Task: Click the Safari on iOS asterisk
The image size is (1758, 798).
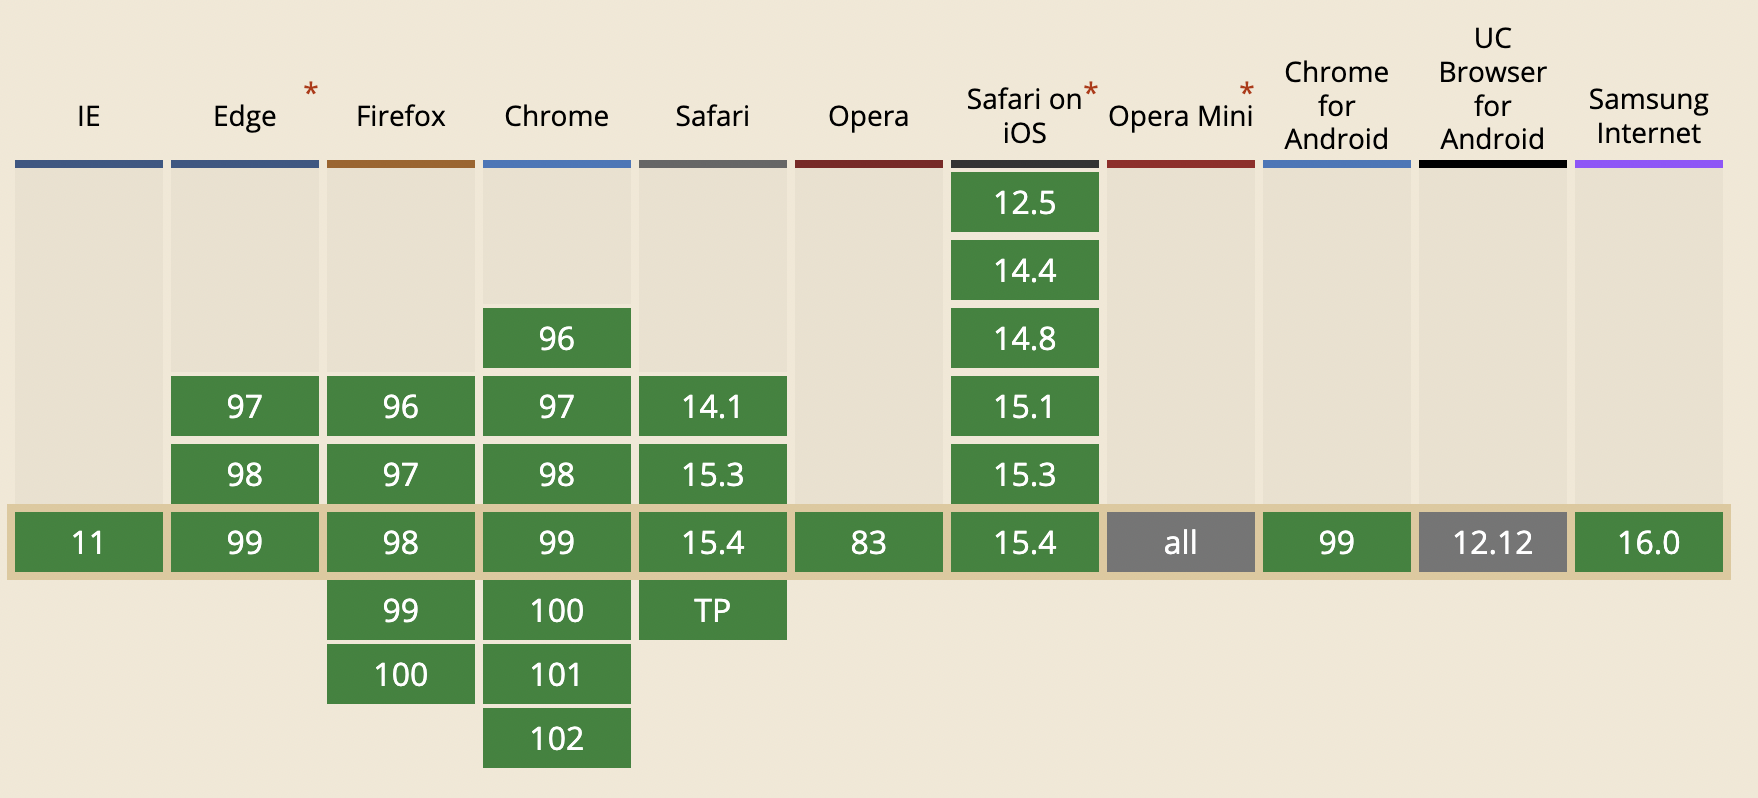Action: point(1091,90)
